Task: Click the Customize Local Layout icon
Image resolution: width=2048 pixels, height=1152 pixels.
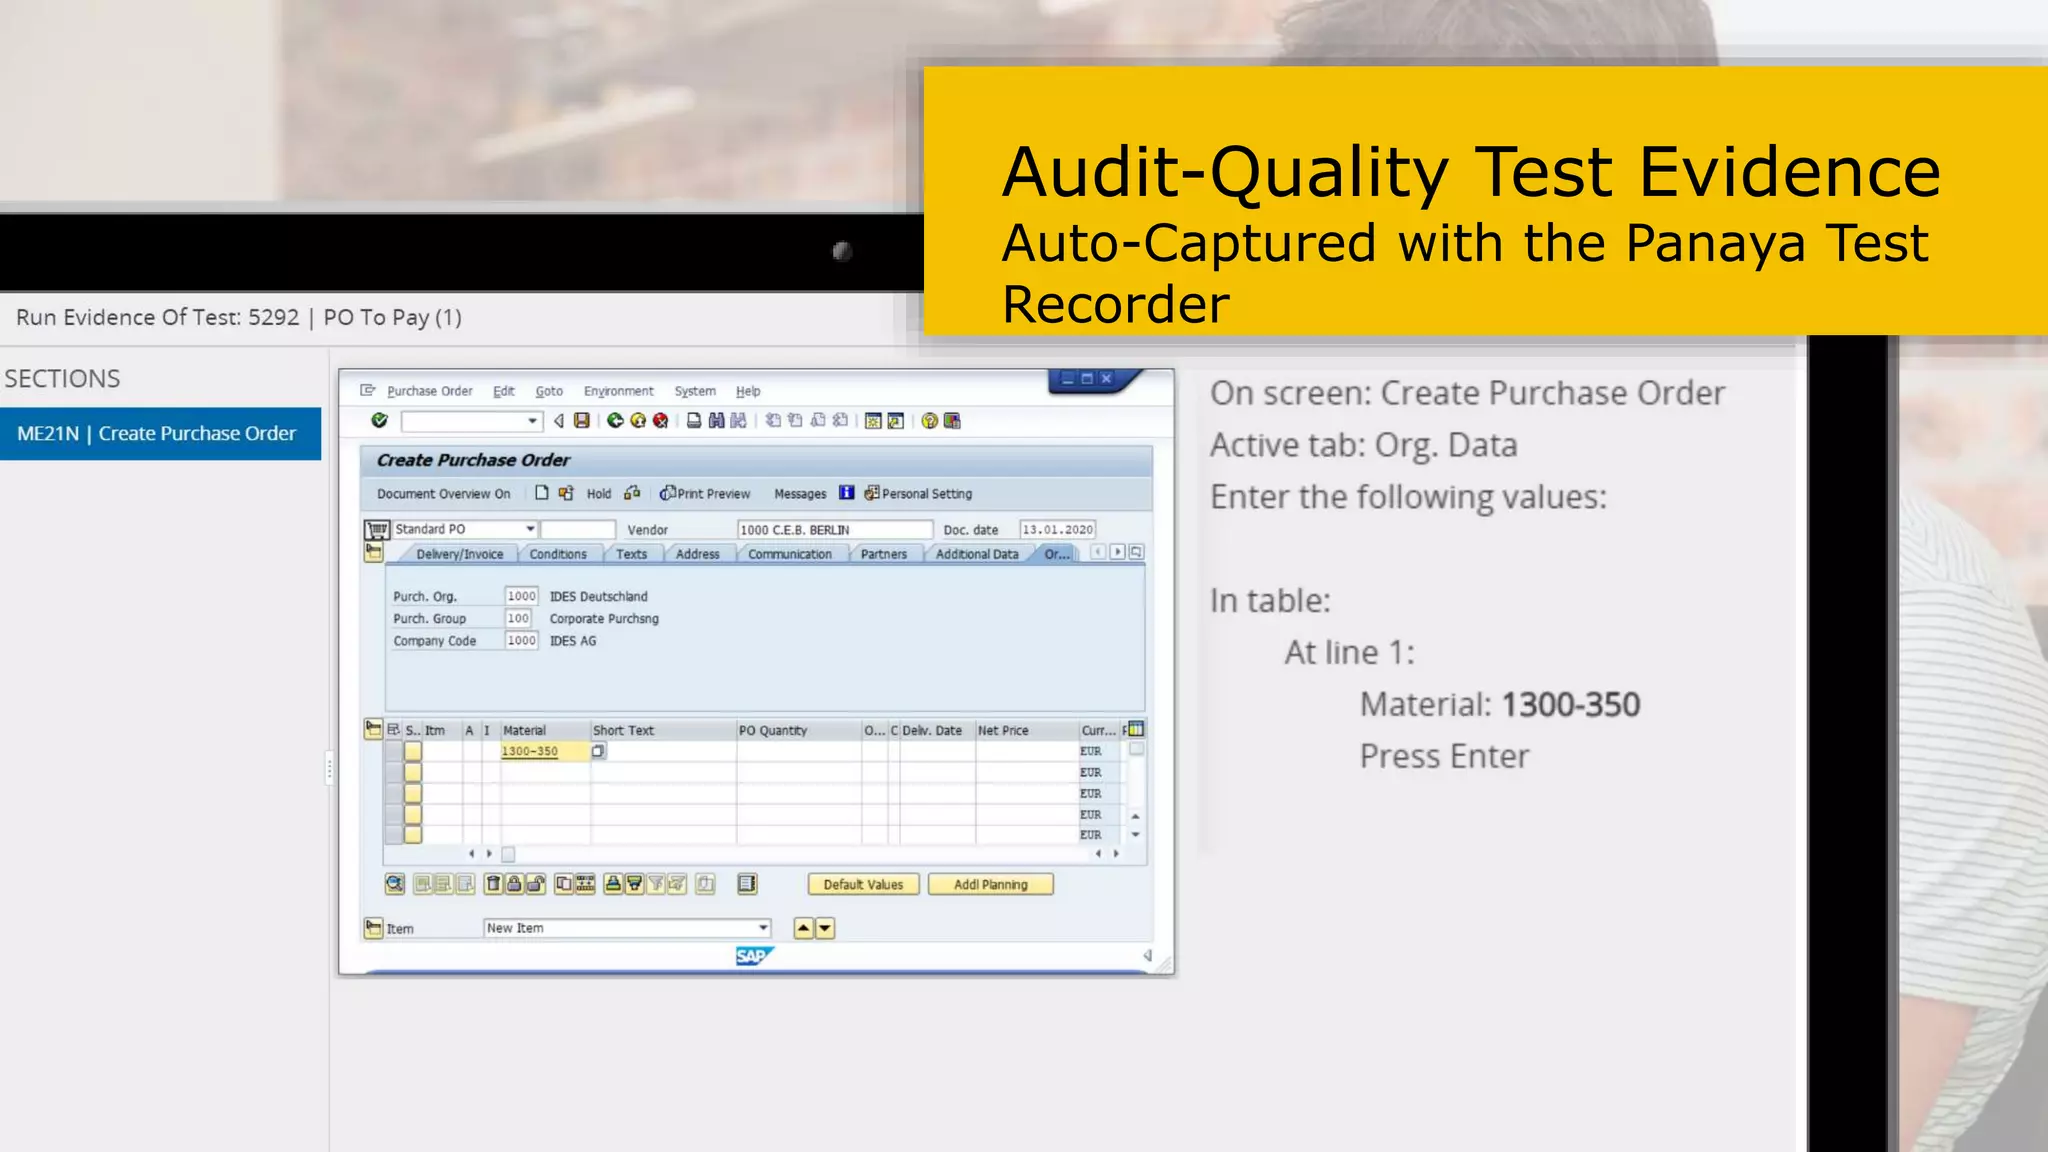Action: (x=952, y=421)
